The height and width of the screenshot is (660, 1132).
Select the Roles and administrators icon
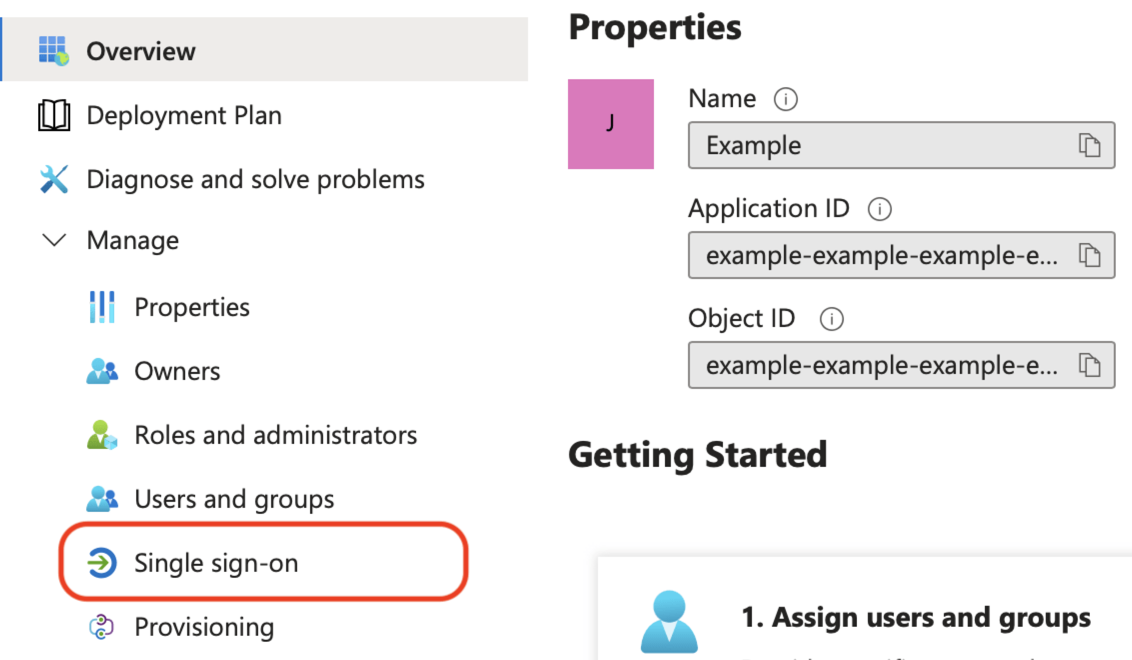pos(102,434)
